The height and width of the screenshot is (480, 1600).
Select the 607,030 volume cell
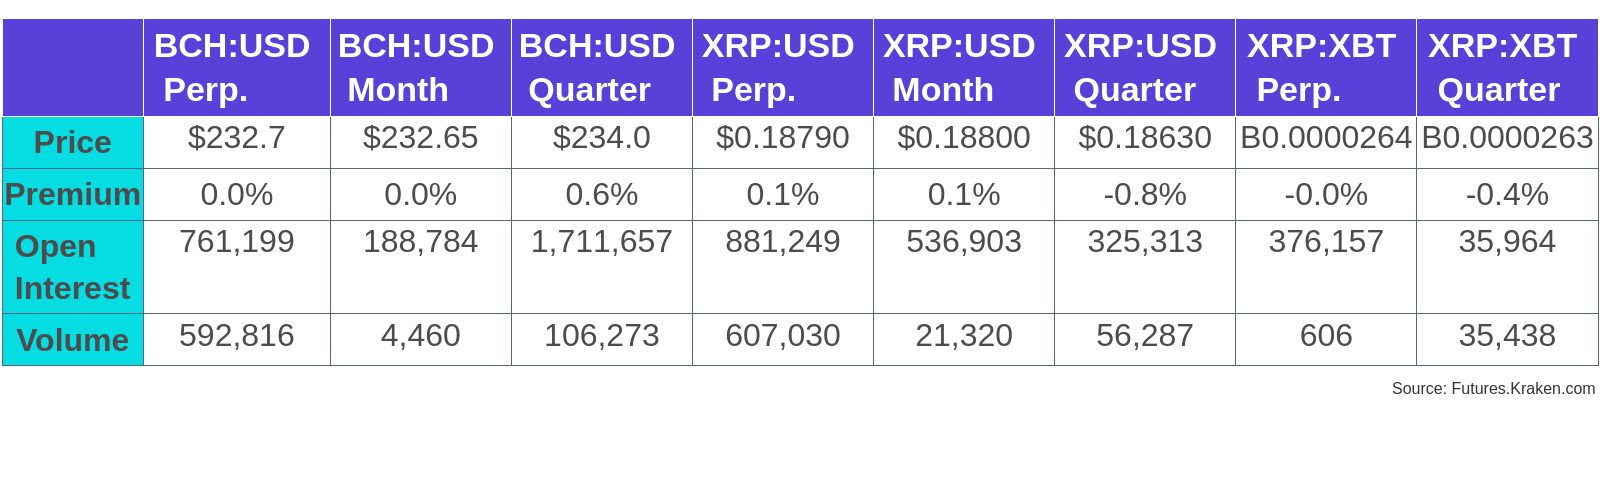782,336
